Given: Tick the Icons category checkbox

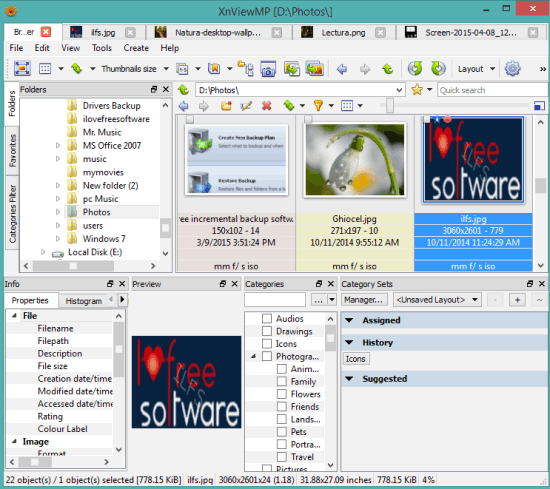Looking at the screenshot, I should click(267, 344).
